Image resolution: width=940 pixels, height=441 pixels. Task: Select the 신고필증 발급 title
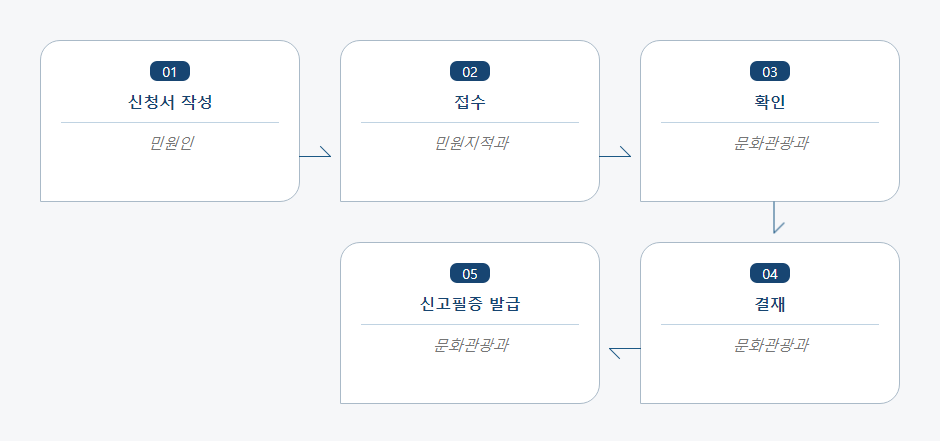tap(470, 304)
